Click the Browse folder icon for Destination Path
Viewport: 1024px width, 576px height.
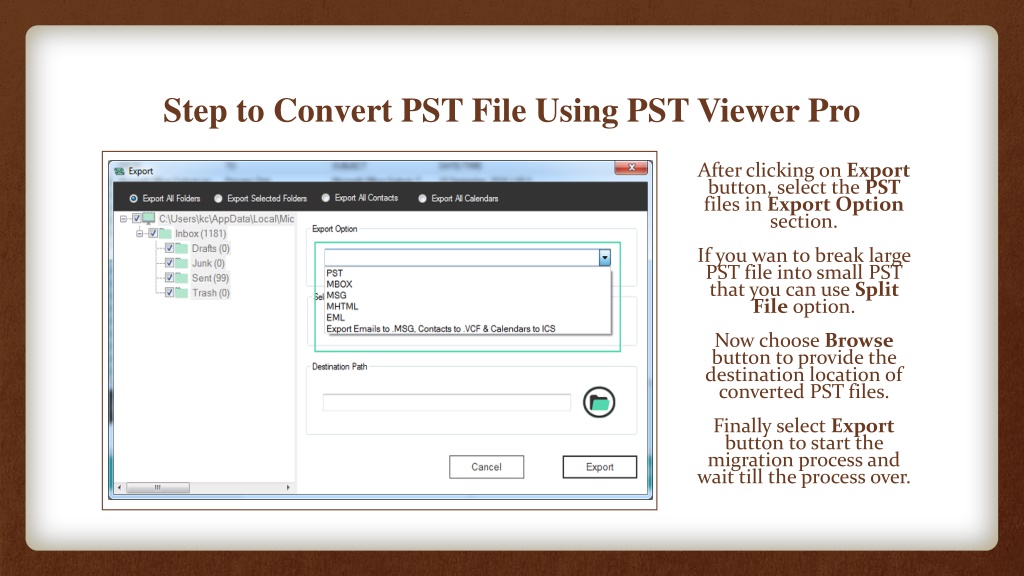(x=599, y=402)
